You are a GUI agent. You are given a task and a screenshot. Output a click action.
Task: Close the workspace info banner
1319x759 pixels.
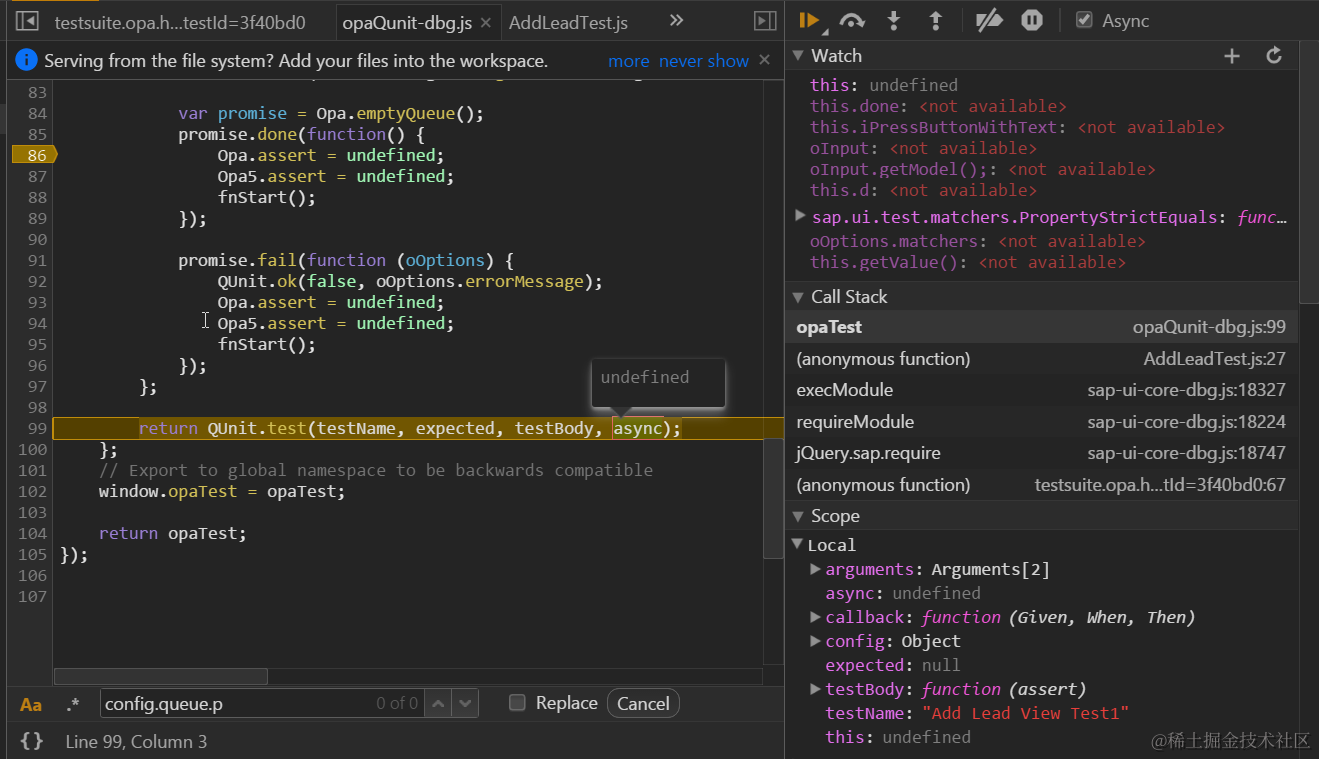coord(765,60)
